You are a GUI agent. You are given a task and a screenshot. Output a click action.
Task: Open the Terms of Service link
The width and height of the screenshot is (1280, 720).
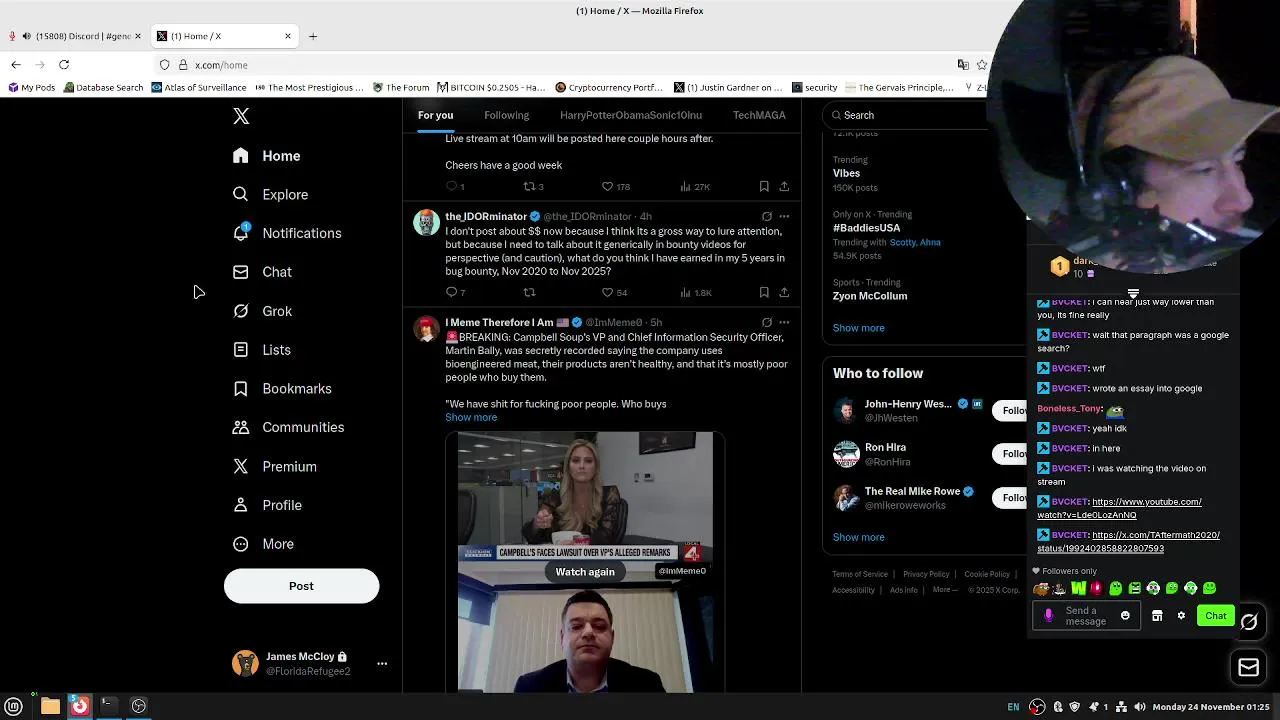860,574
